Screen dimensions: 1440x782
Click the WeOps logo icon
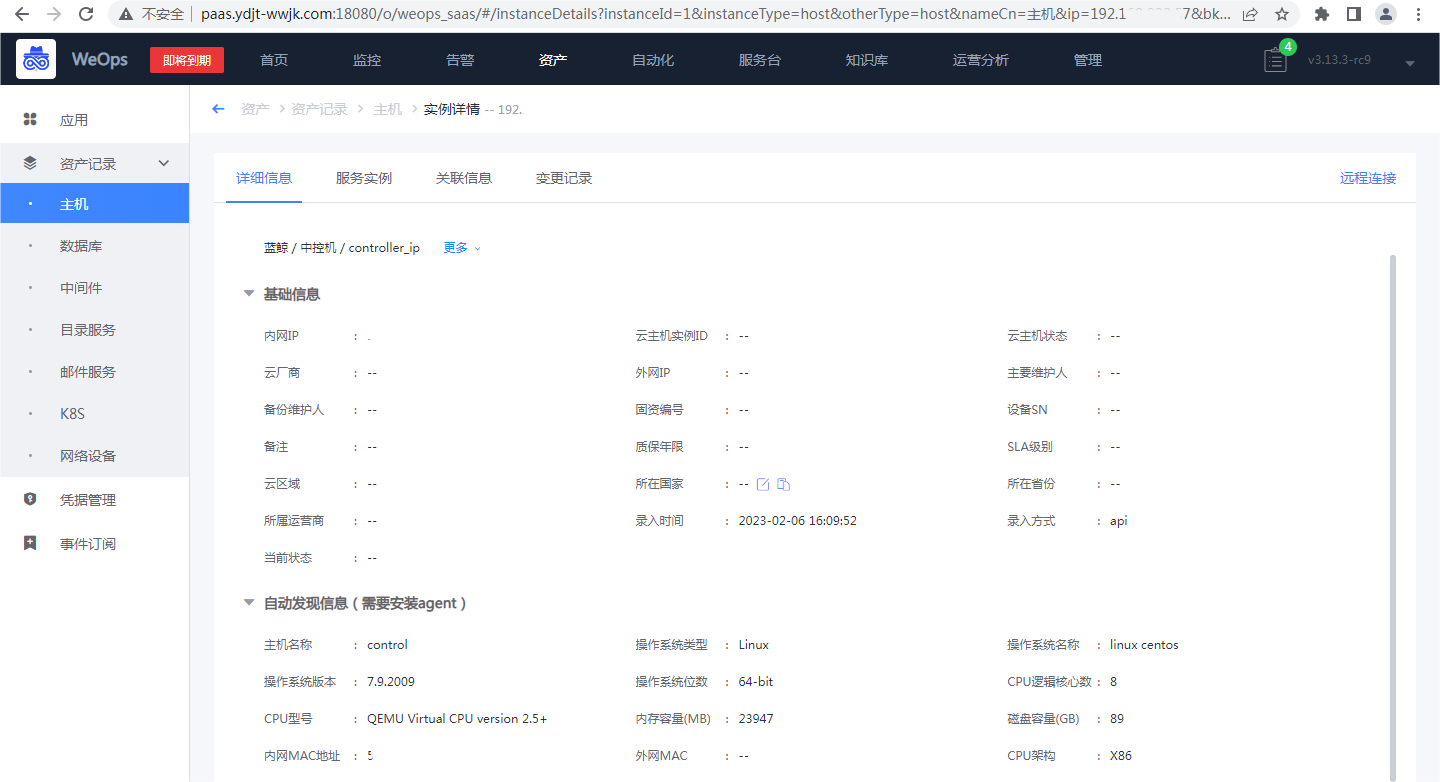click(x=36, y=60)
